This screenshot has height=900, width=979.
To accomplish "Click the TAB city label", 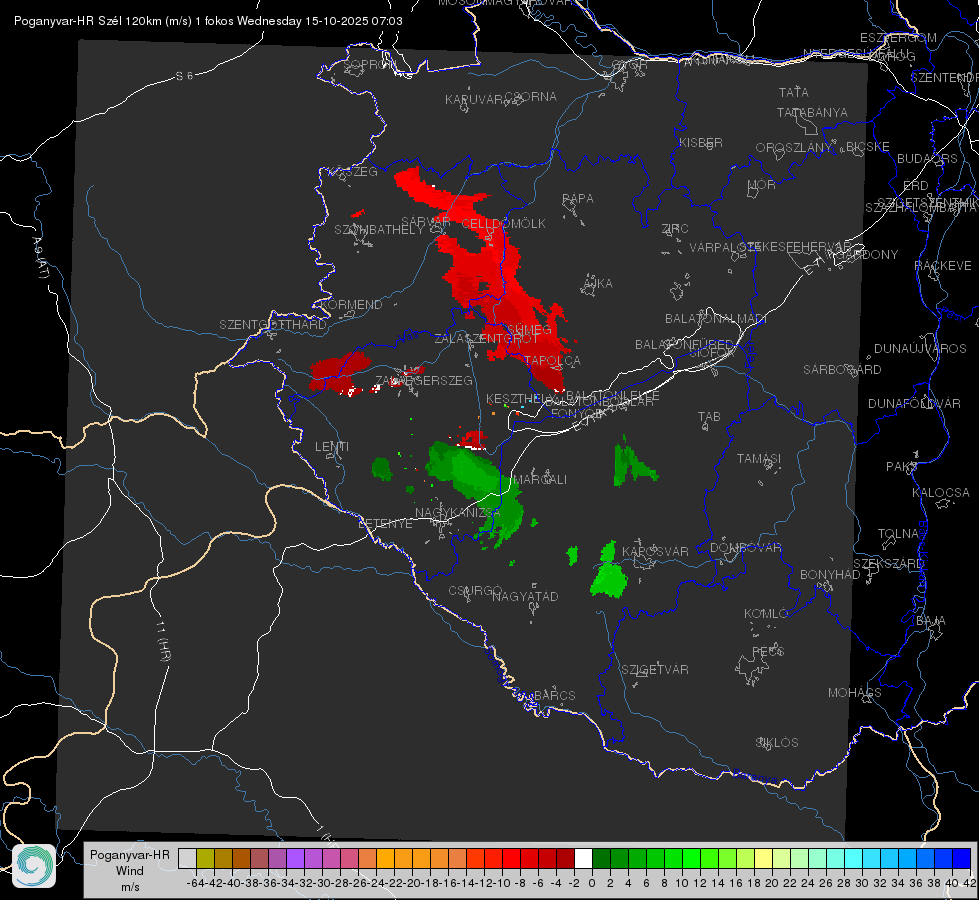I will coord(709,417).
